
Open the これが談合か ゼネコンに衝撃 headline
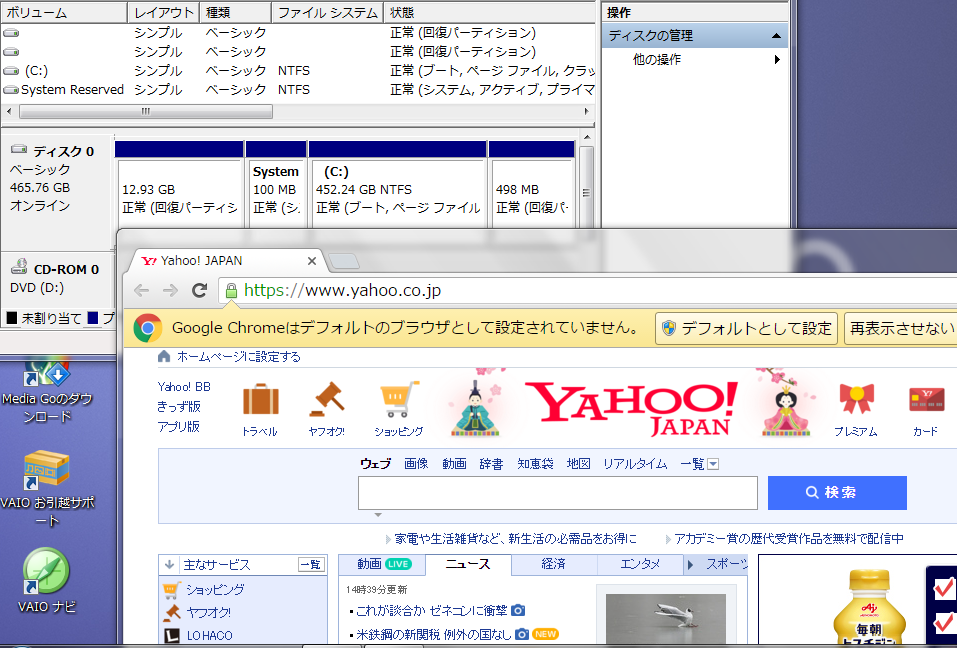coord(432,610)
